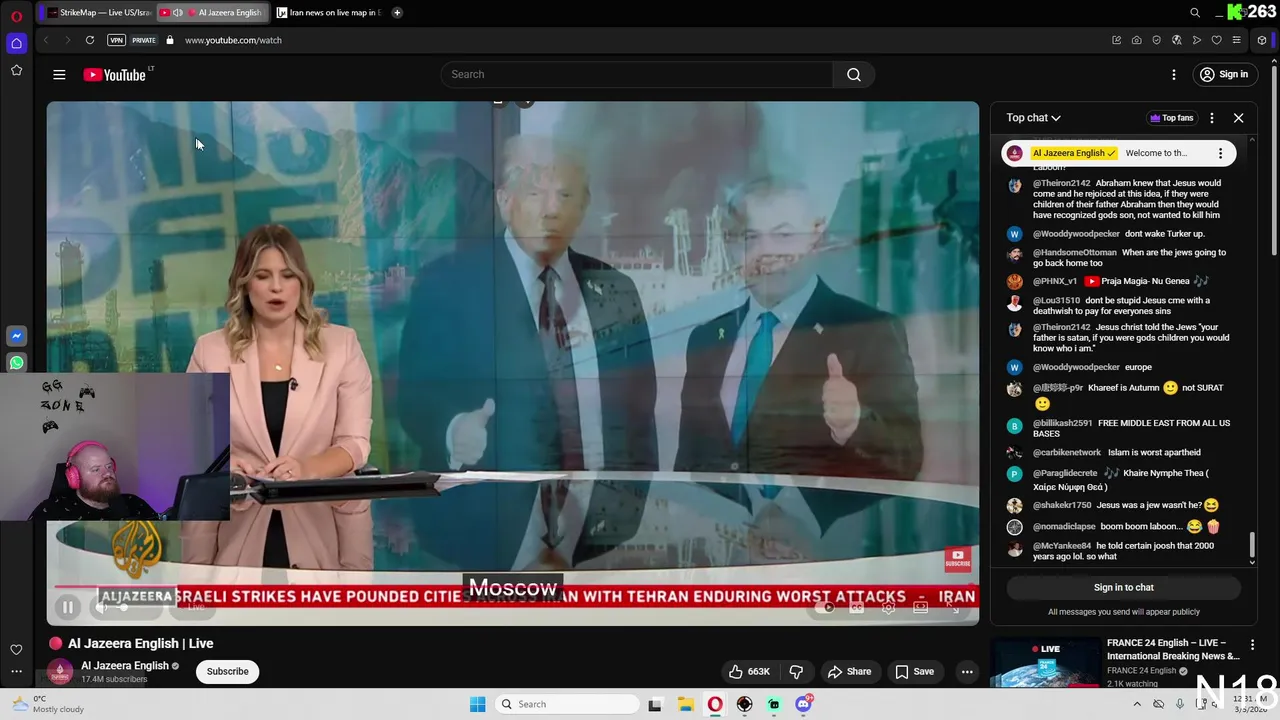Screen dimensions: 1280x720
Task: Click the video subscribe watermark
Action: (x=957, y=559)
